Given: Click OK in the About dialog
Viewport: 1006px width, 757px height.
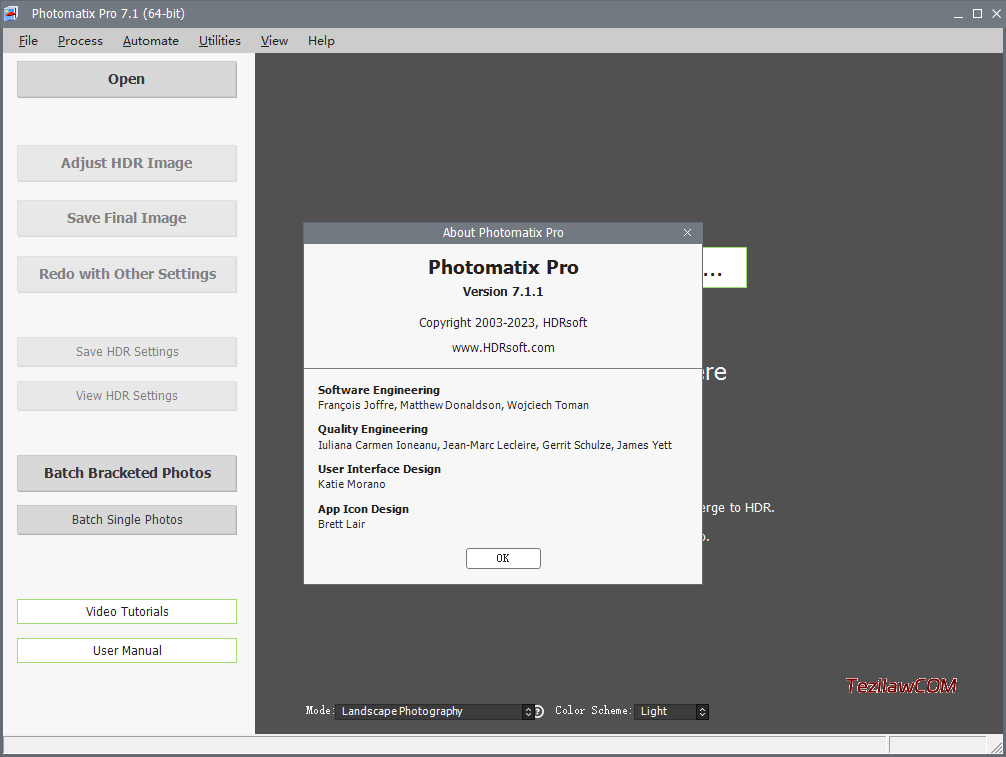Looking at the screenshot, I should pos(503,558).
